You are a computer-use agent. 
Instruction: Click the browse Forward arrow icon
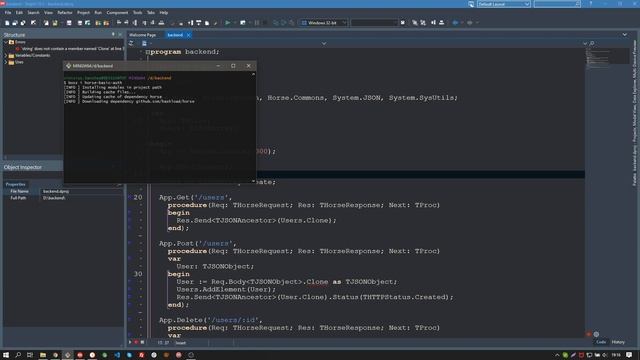coord(470,23)
